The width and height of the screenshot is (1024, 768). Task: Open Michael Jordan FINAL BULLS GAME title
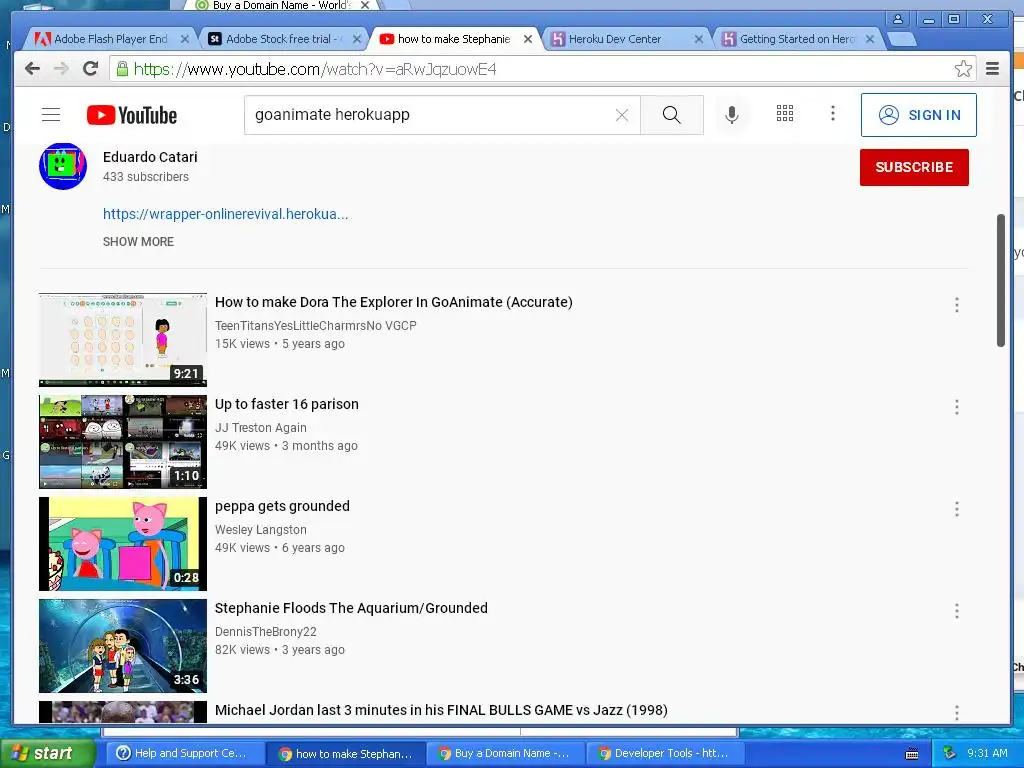click(x=441, y=710)
